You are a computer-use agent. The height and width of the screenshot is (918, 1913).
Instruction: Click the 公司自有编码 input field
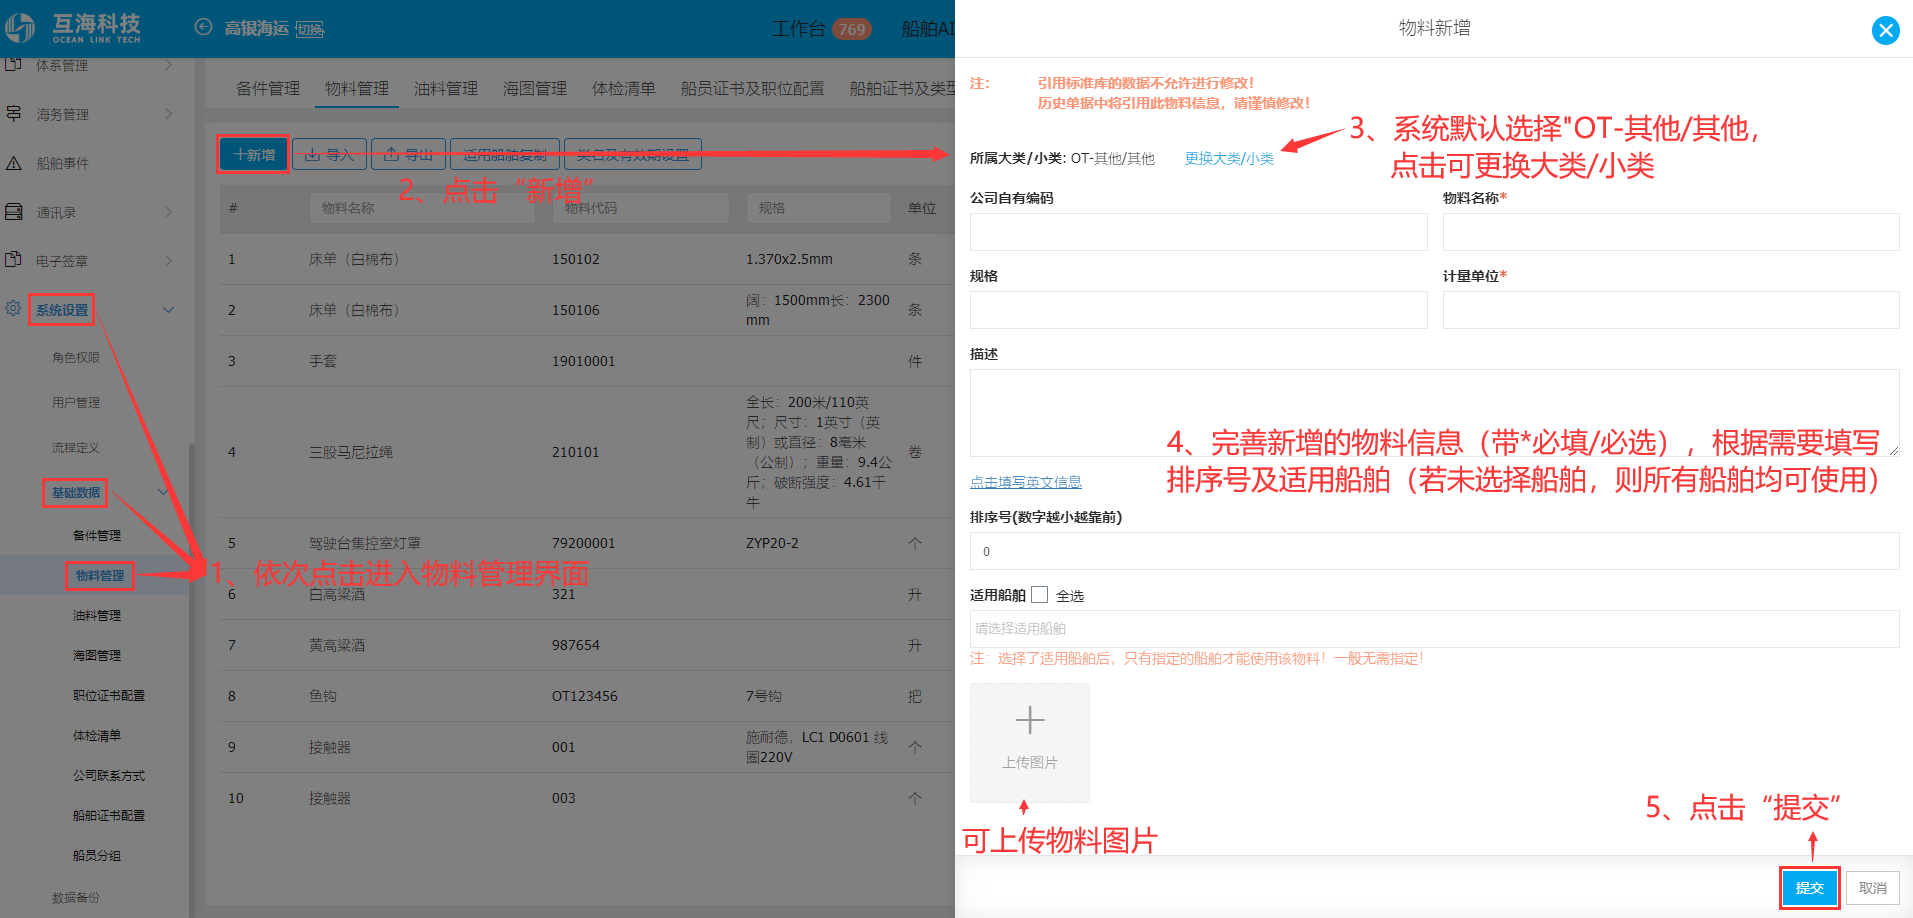pyautogui.click(x=1198, y=232)
